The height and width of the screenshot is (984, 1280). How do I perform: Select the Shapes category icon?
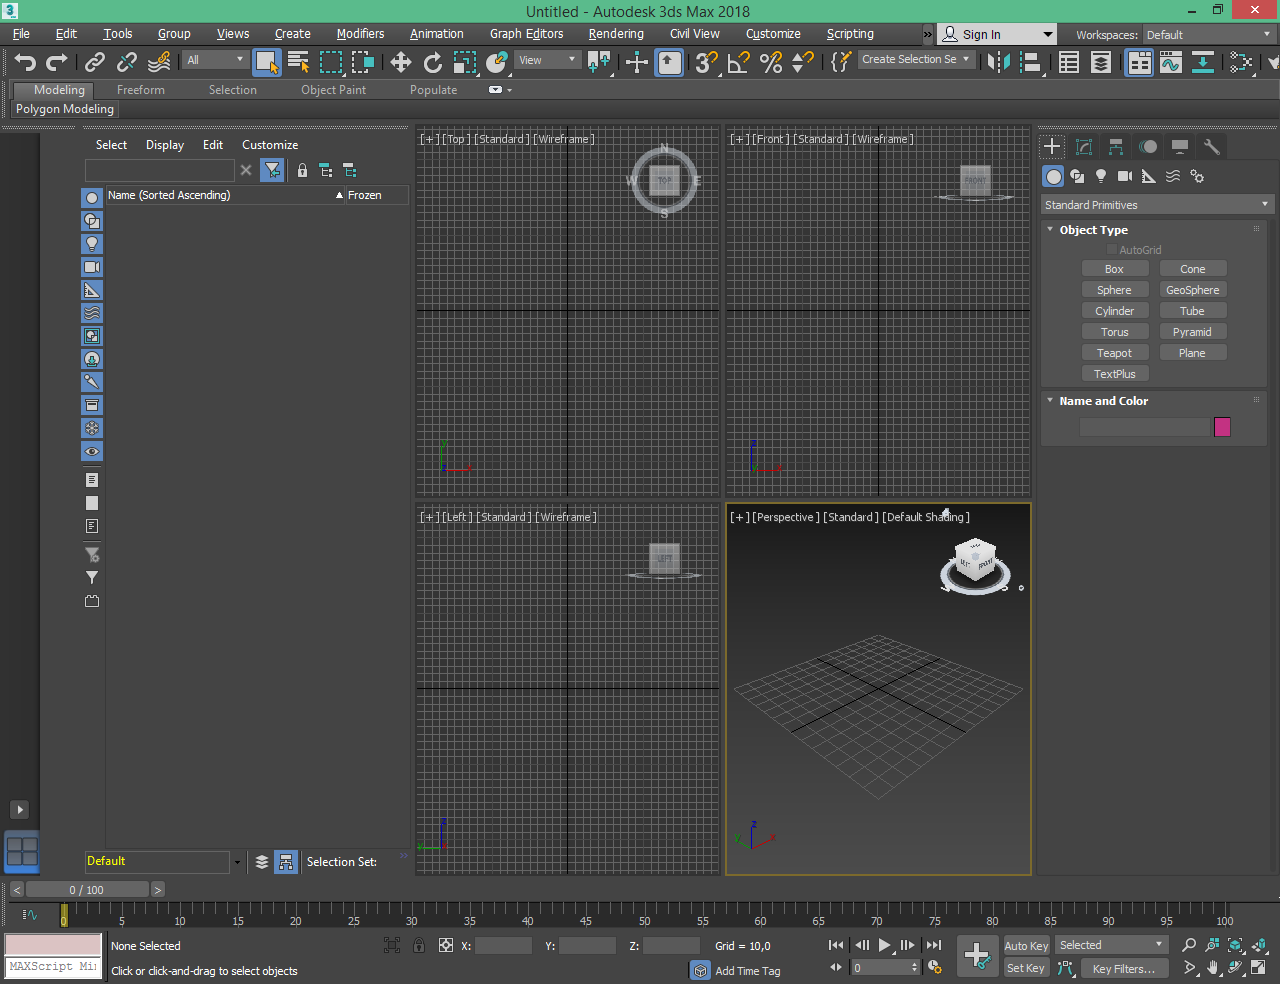[1077, 176]
